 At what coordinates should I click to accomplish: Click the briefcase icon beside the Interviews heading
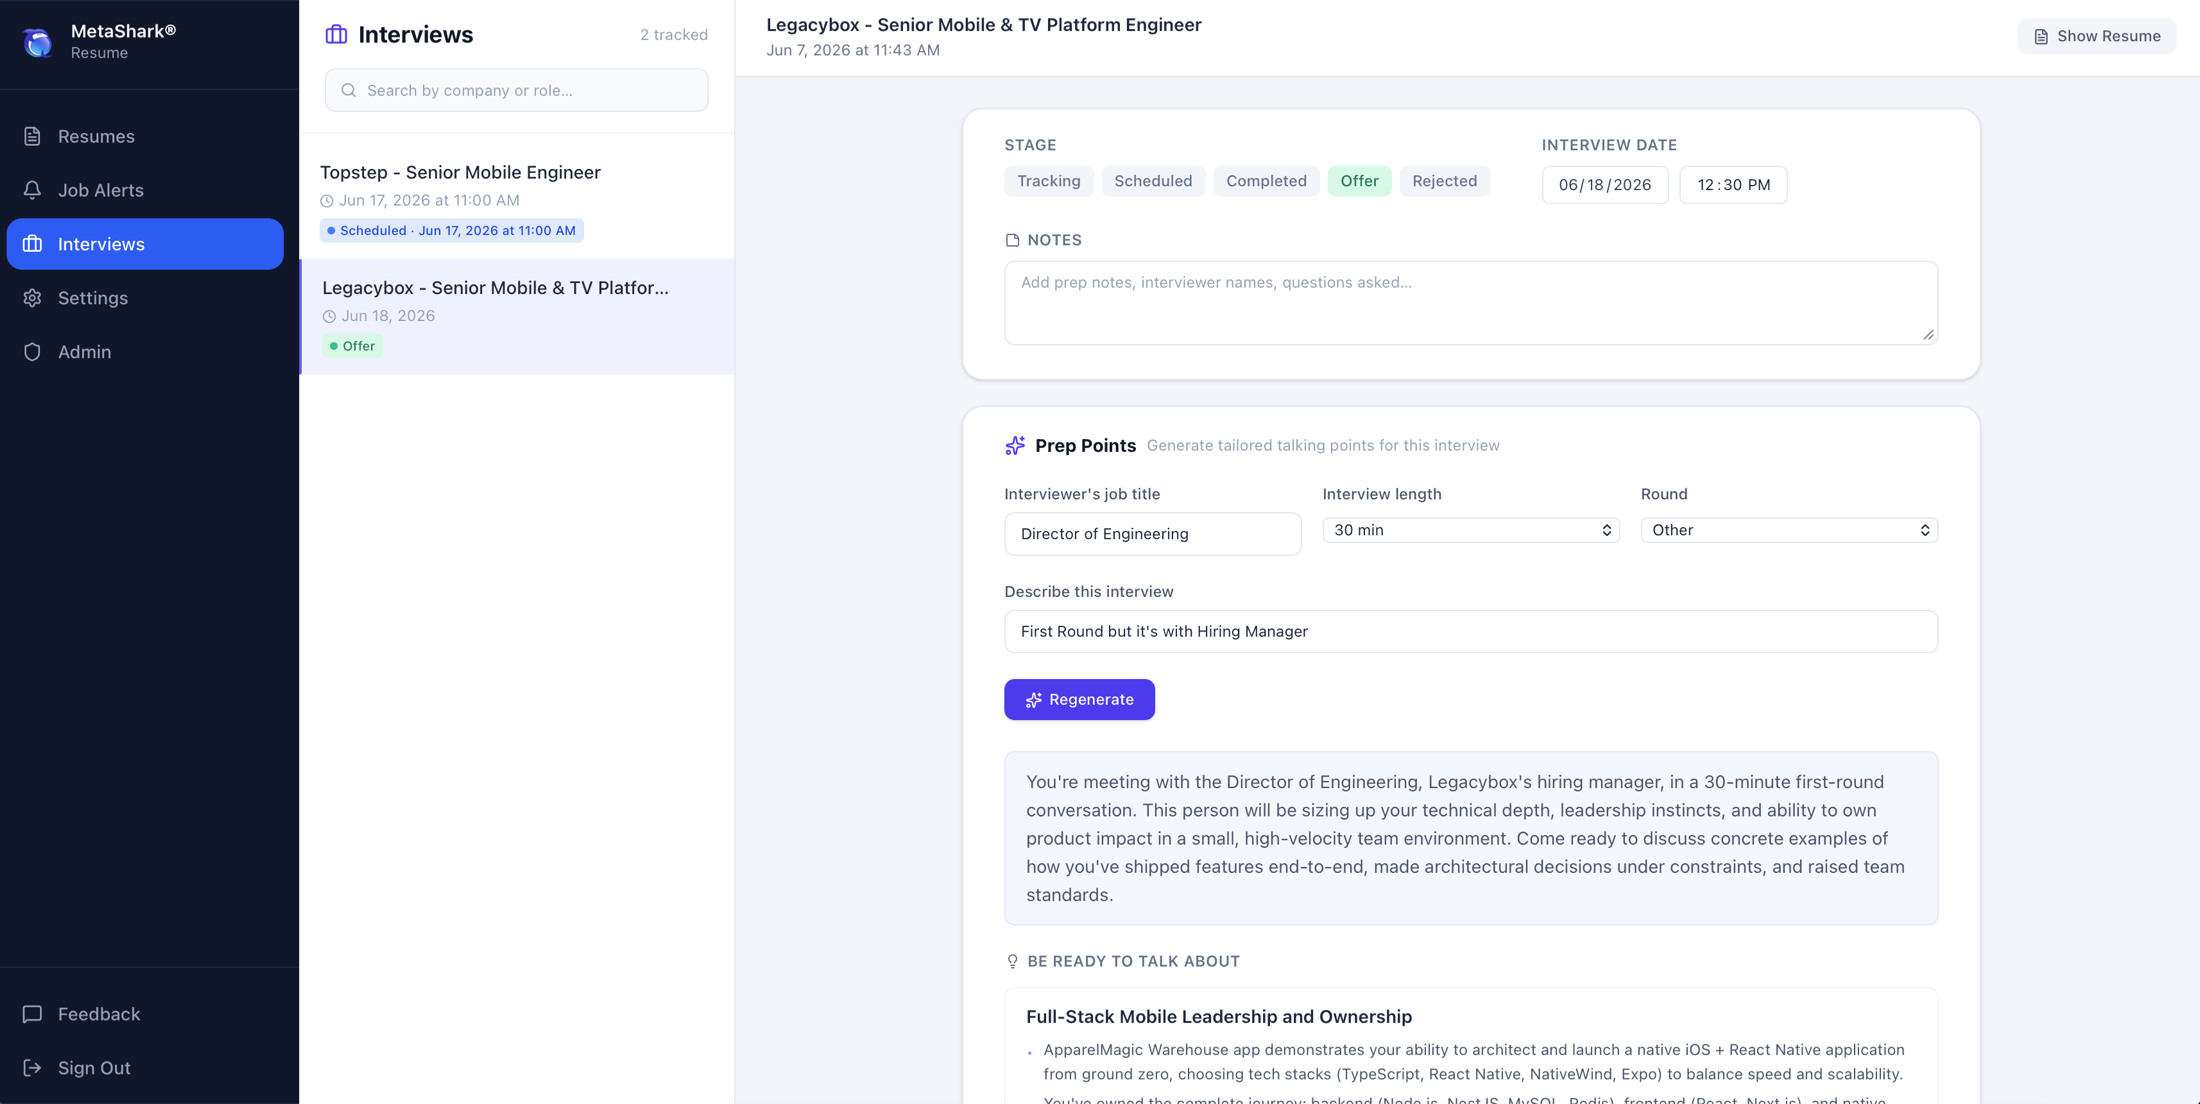[336, 34]
